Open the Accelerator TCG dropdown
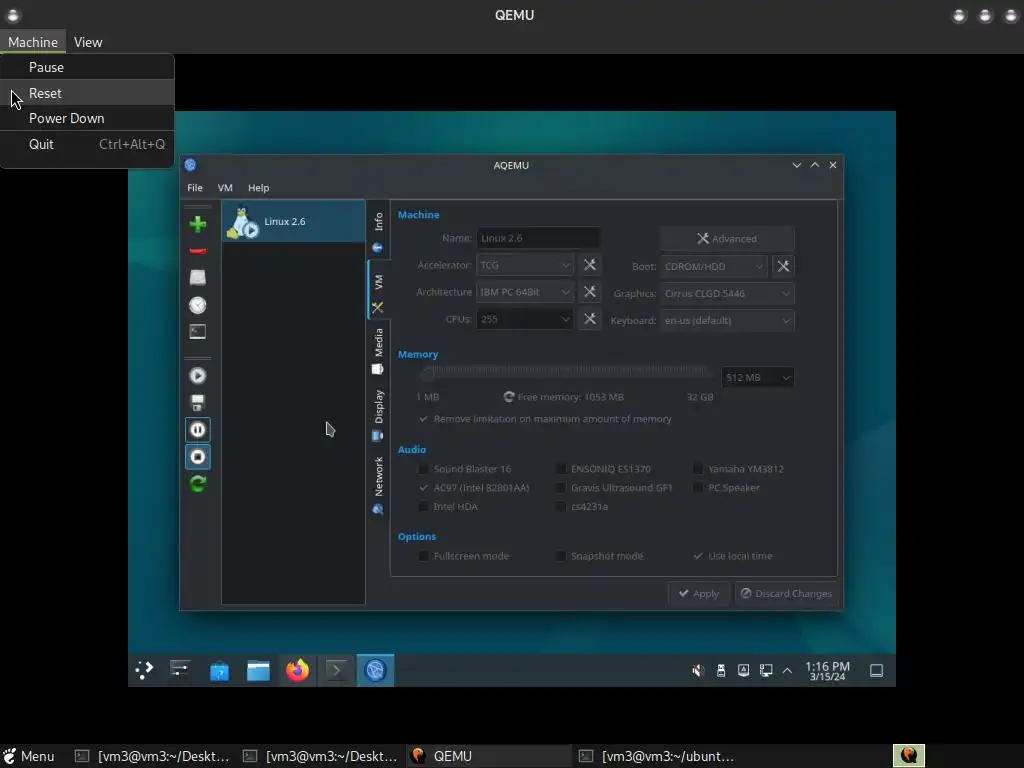The image size is (1024, 768). click(x=525, y=264)
